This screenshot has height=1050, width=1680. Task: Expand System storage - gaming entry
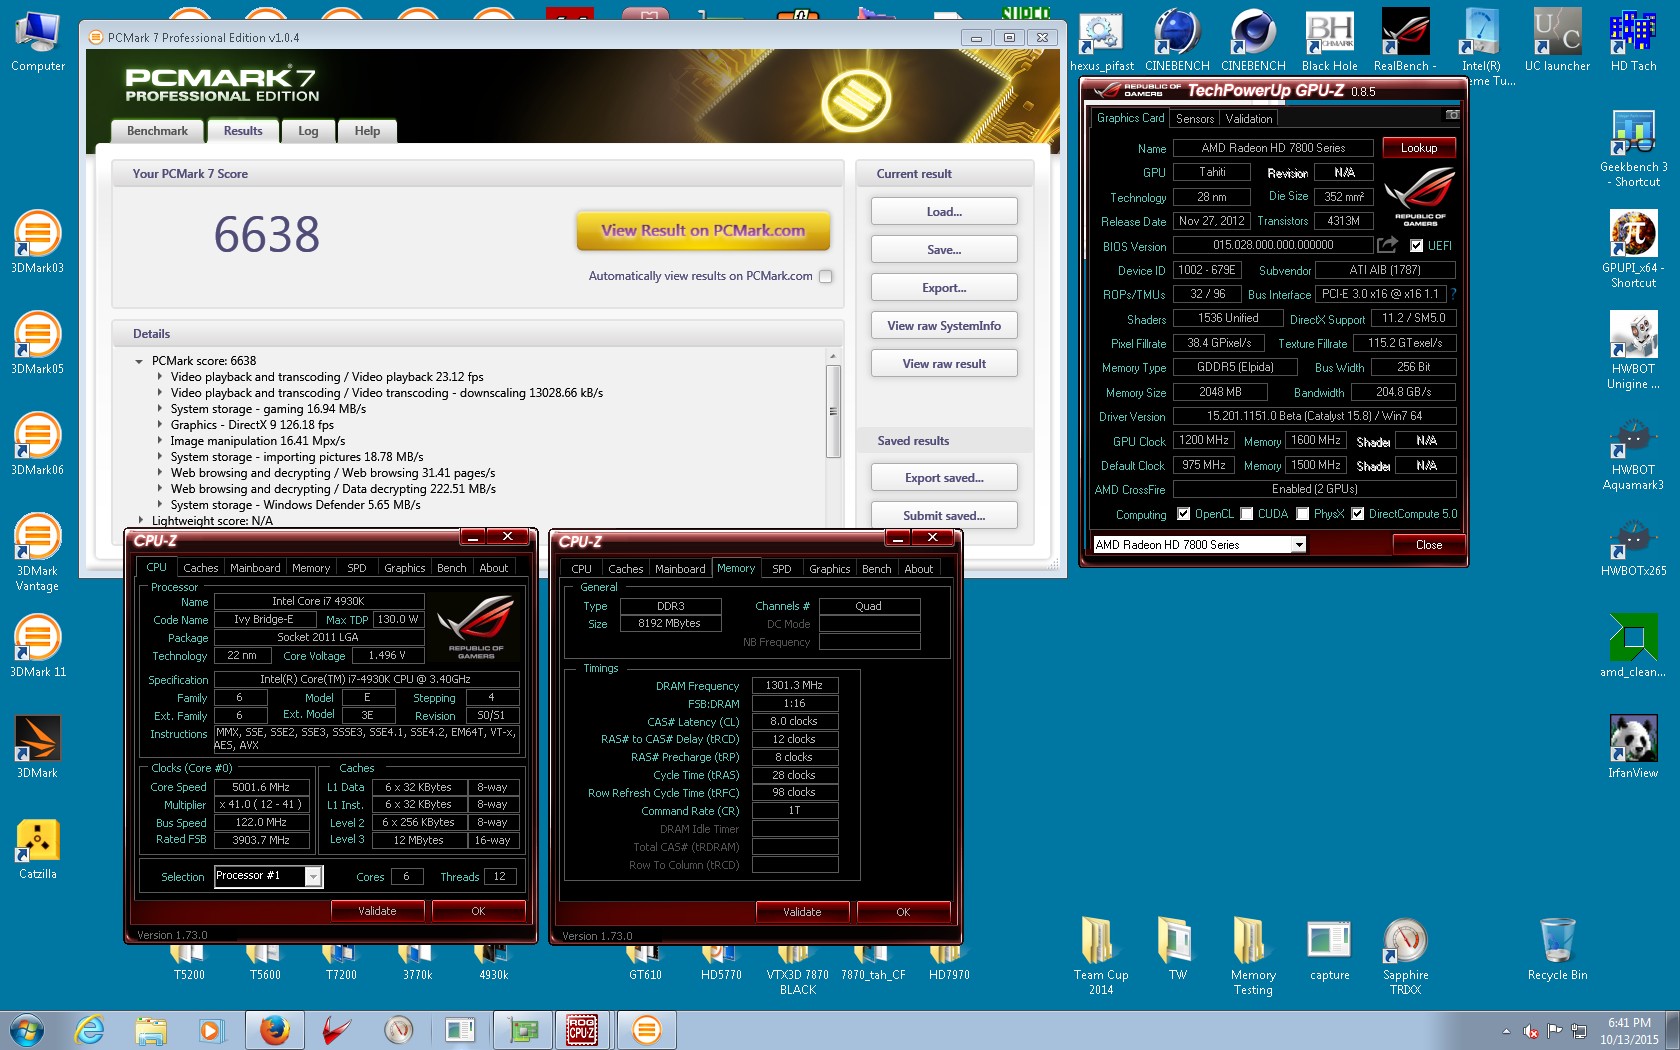pyautogui.click(x=160, y=409)
